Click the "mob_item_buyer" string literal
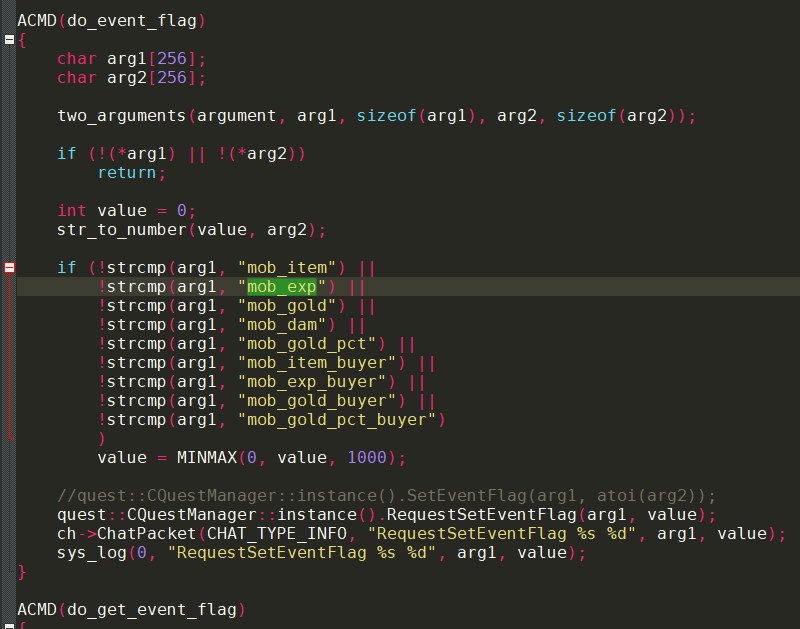The height and width of the screenshot is (629, 800). point(317,363)
